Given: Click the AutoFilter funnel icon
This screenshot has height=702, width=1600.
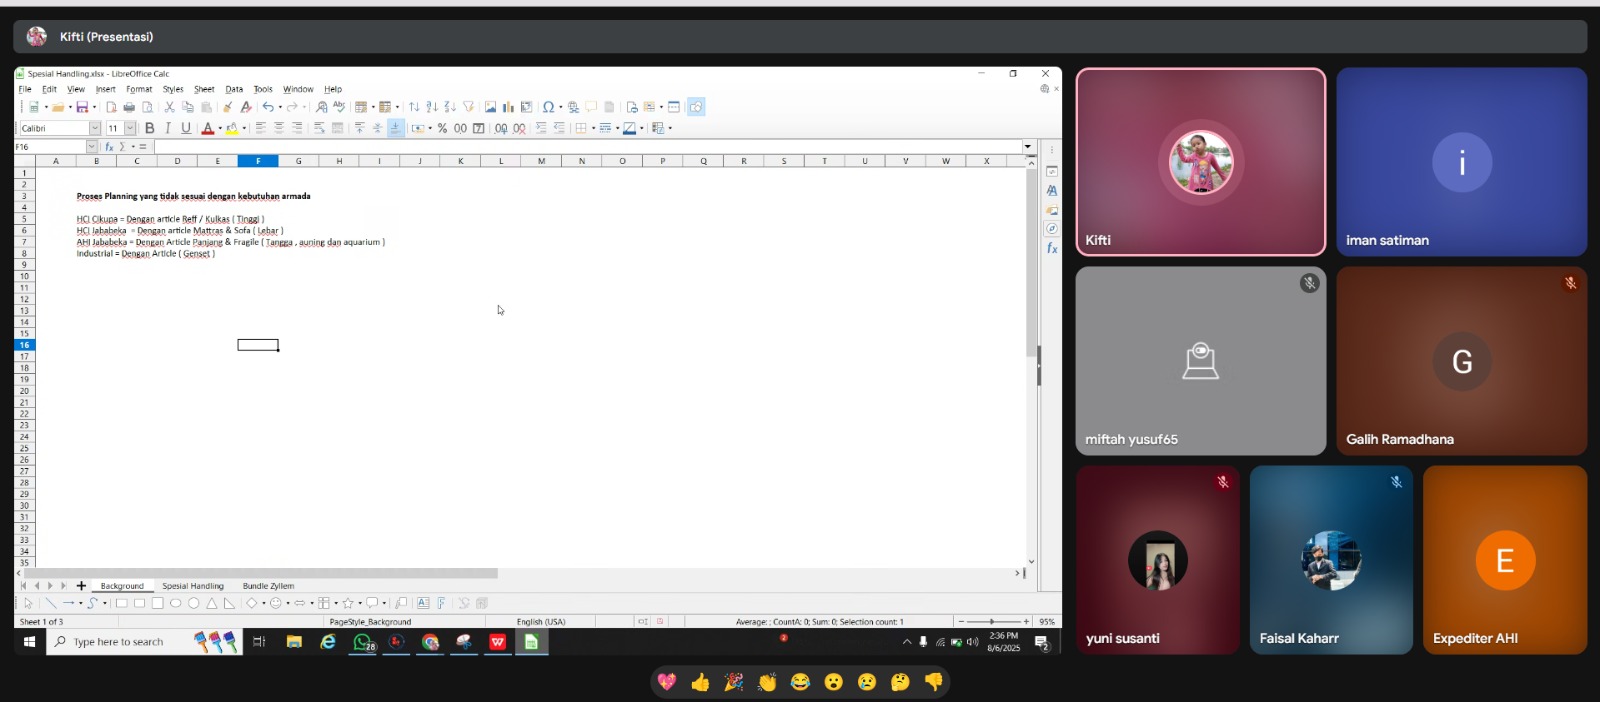Looking at the screenshot, I should (x=468, y=107).
